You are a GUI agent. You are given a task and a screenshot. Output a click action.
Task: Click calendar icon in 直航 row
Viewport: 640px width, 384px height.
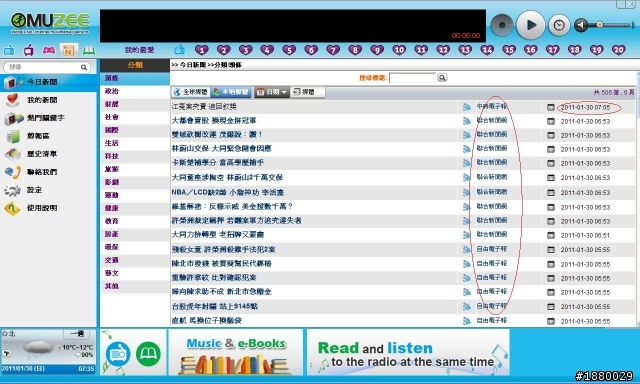(x=551, y=321)
